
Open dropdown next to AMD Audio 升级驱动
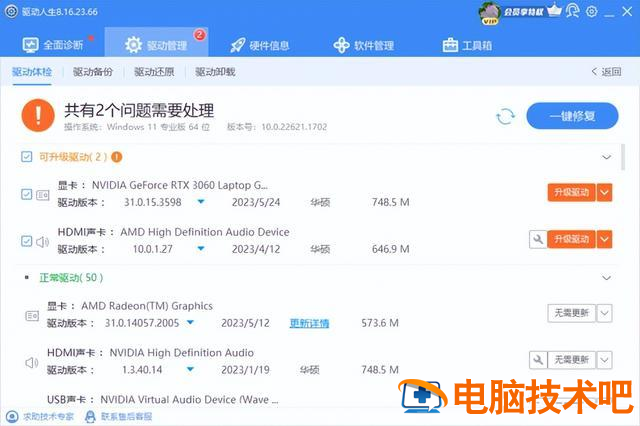point(604,239)
